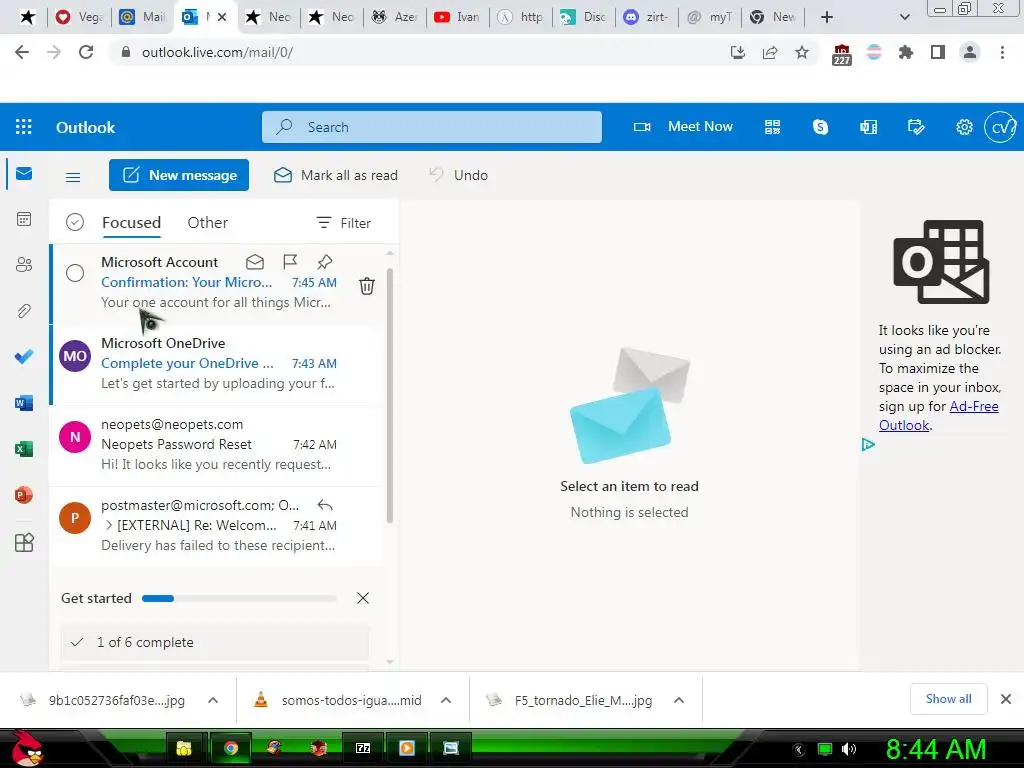Expand options for F5_tornado_Elie_M jpg download
1024x768 pixels.
coord(679,700)
